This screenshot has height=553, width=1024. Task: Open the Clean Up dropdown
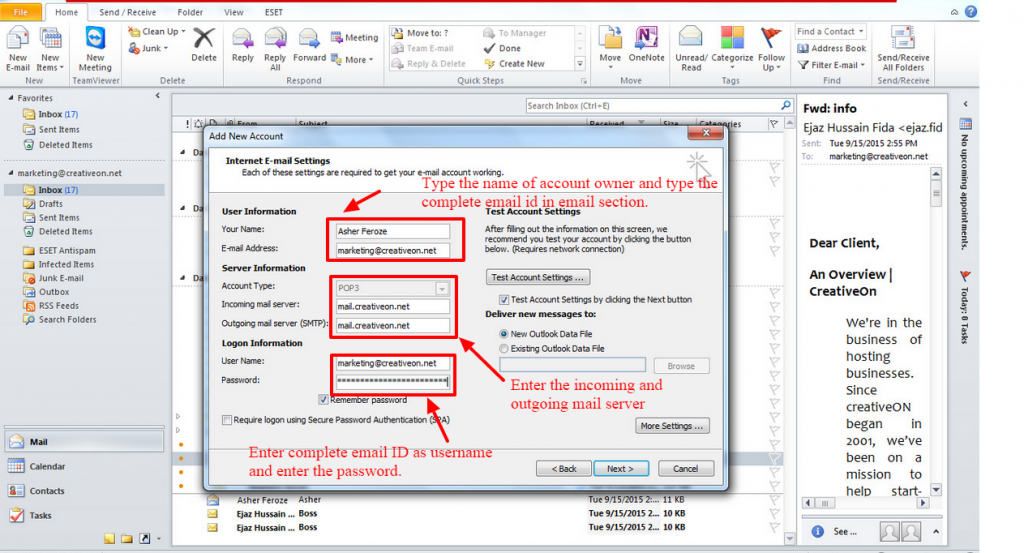[x=157, y=31]
